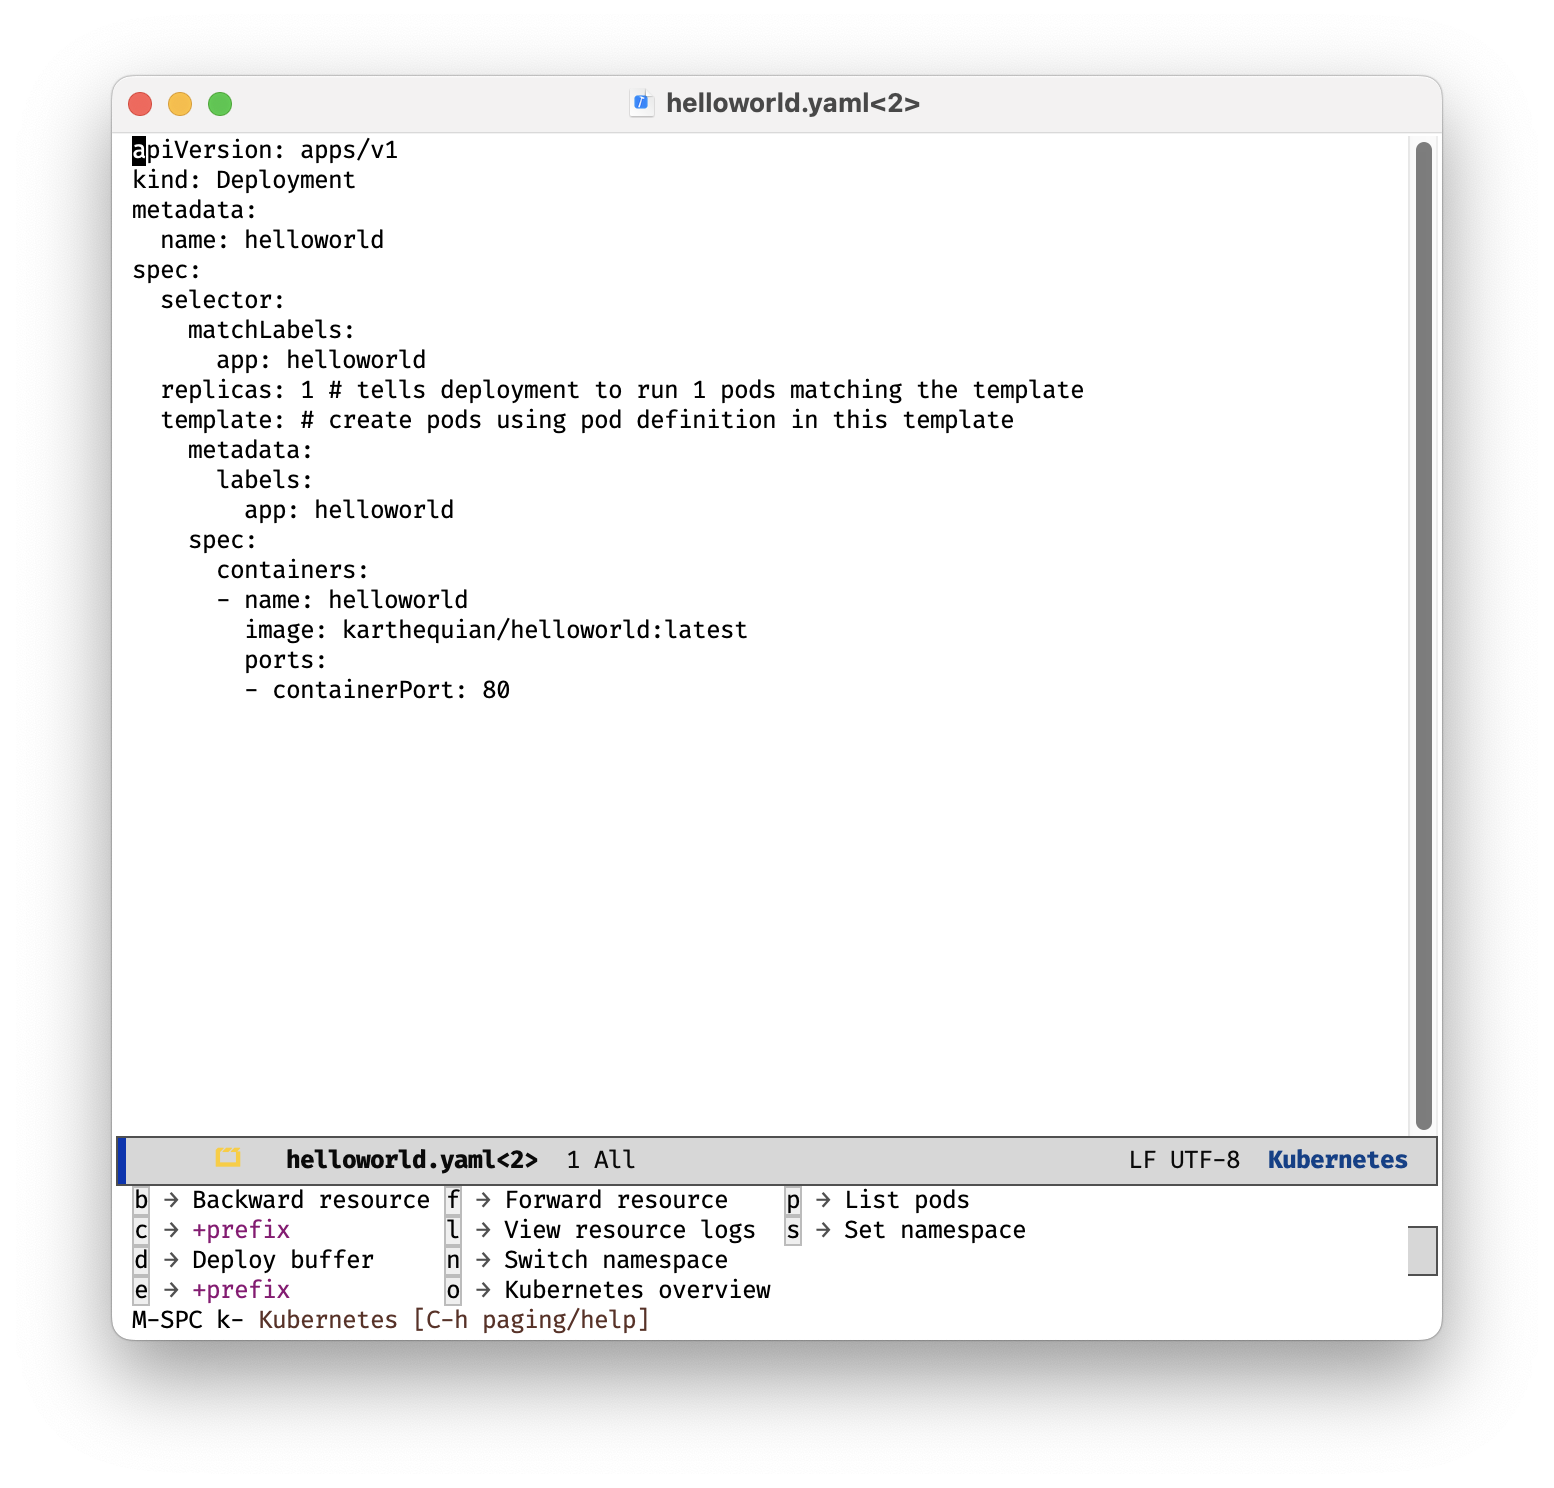Viewport: 1554px width, 1488px height.
Task: Click the 'apiVersion: apps/v1' line
Action: pos(265,150)
